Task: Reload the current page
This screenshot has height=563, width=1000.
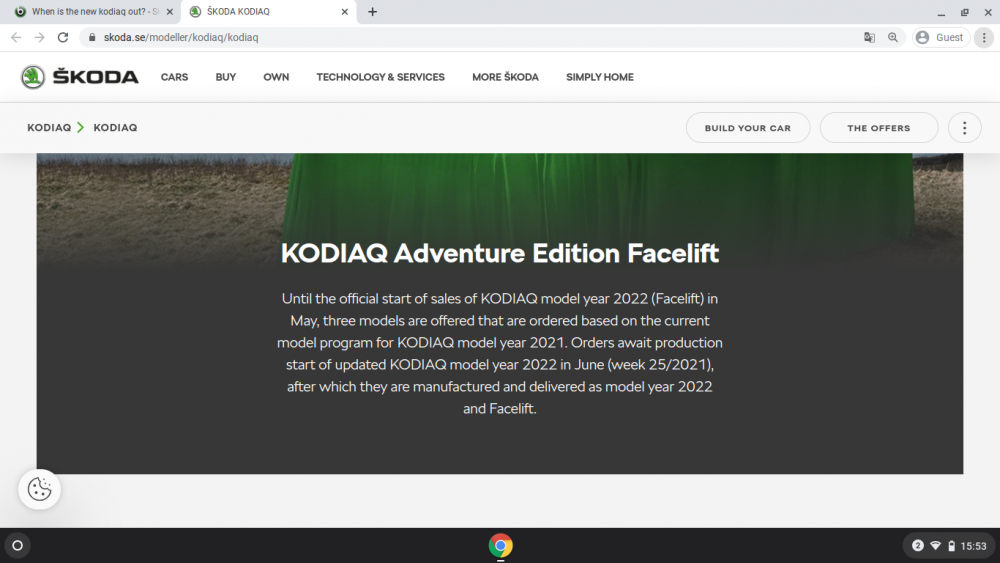Action: click(62, 38)
